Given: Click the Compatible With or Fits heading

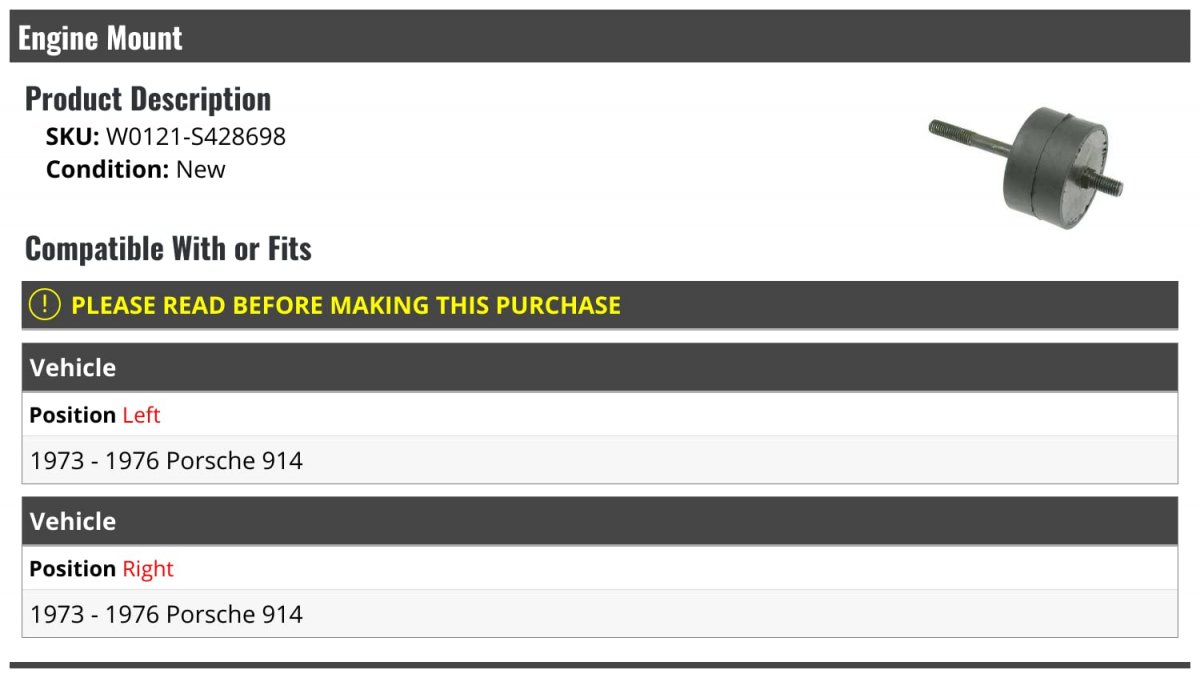Looking at the screenshot, I should 168,249.
